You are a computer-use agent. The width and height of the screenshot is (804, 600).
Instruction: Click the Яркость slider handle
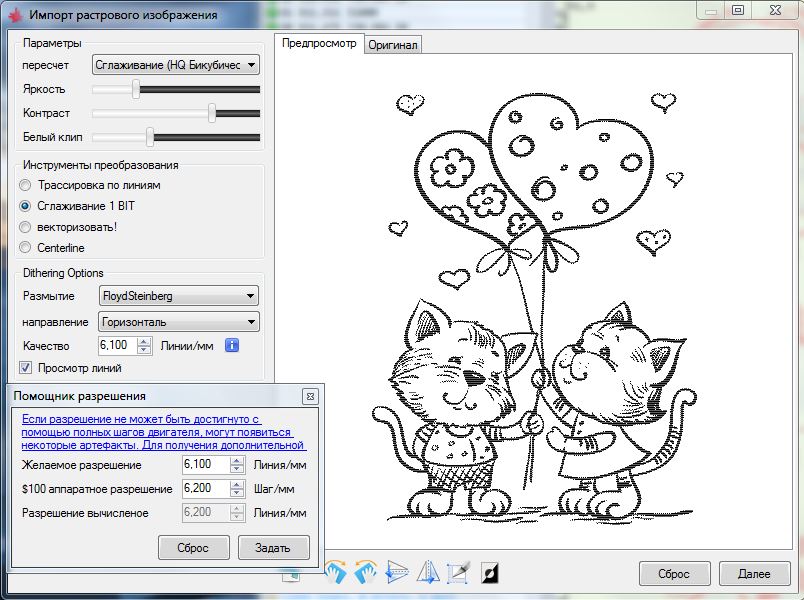(136, 89)
